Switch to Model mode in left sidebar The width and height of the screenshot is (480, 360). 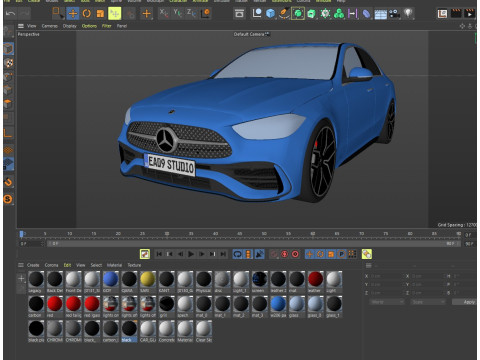(x=8, y=49)
